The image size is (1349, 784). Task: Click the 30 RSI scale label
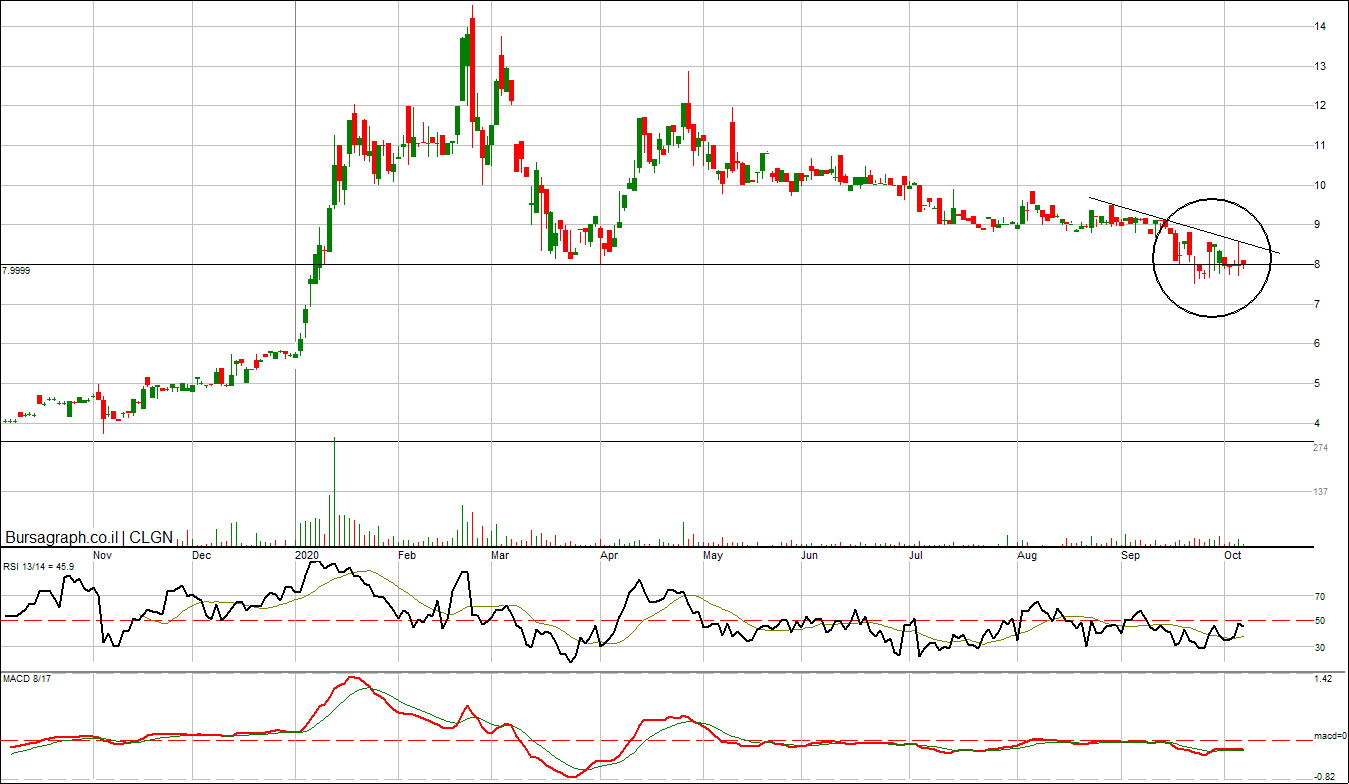1319,648
